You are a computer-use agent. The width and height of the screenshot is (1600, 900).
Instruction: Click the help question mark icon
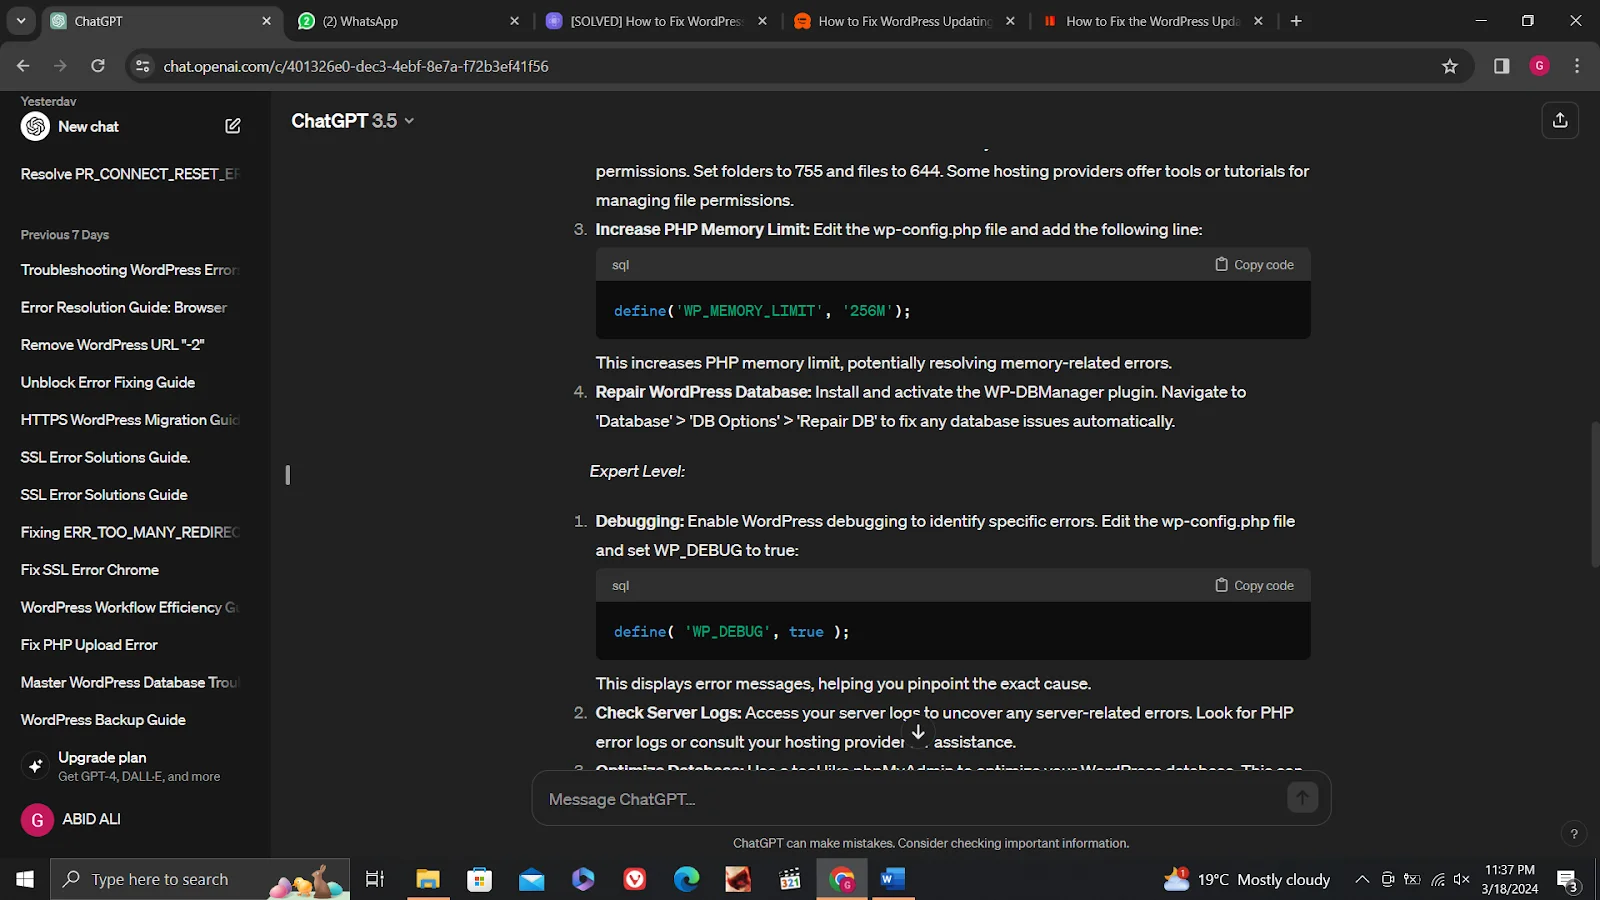(1574, 834)
